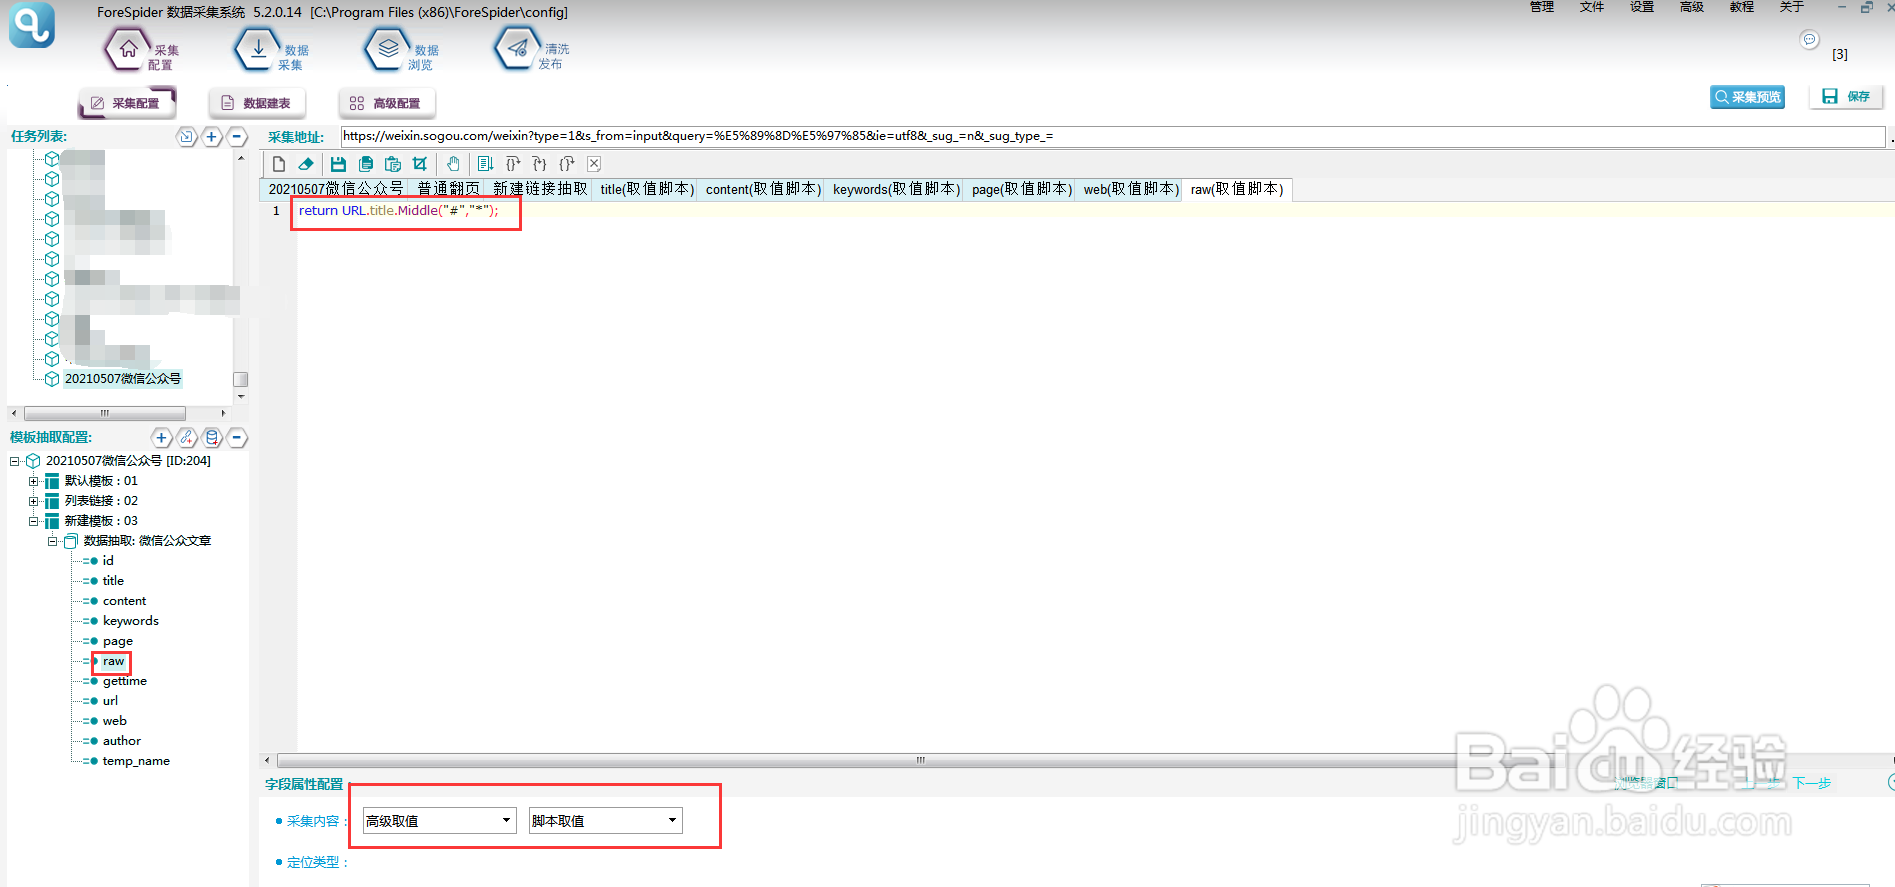Switch to the title(取值脚本) tab
The width and height of the screenshot is (1895, 887).
(x=647, y=189)
